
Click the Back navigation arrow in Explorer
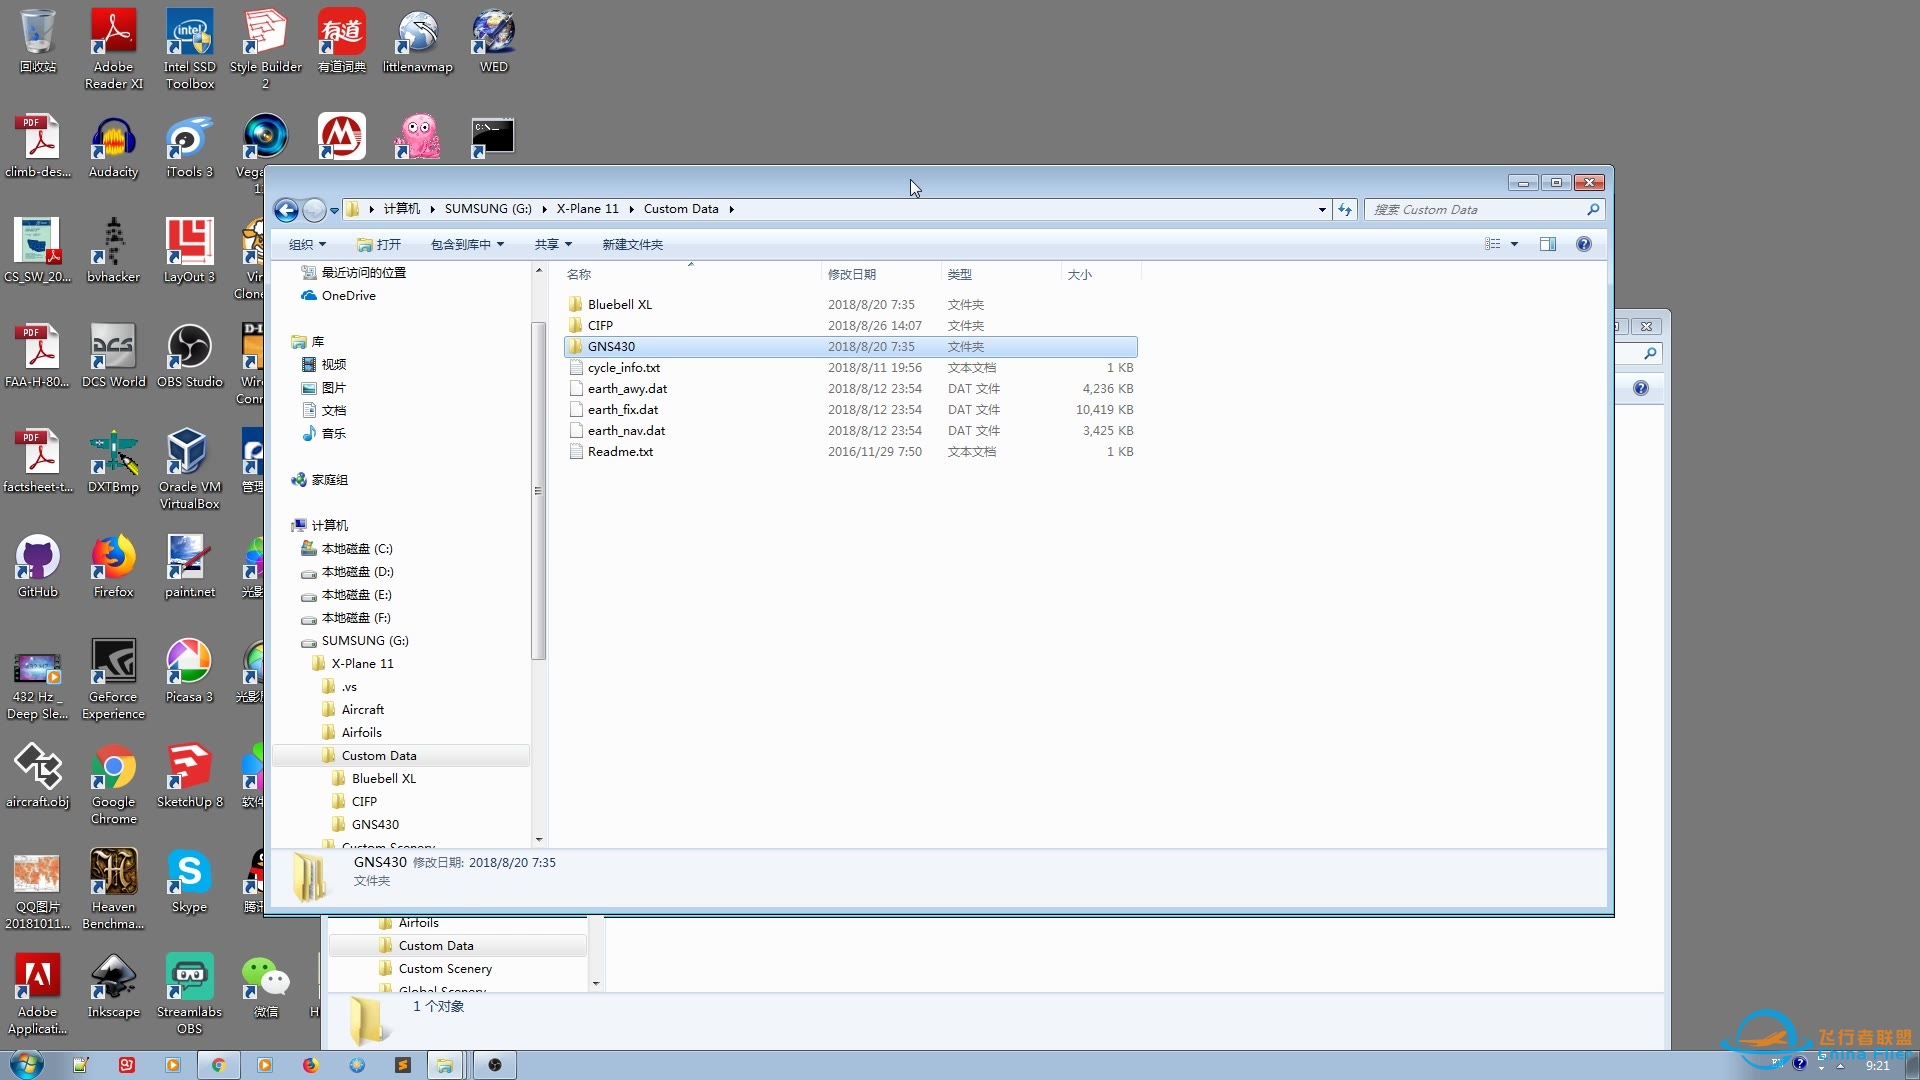click(x=286, y=210)
